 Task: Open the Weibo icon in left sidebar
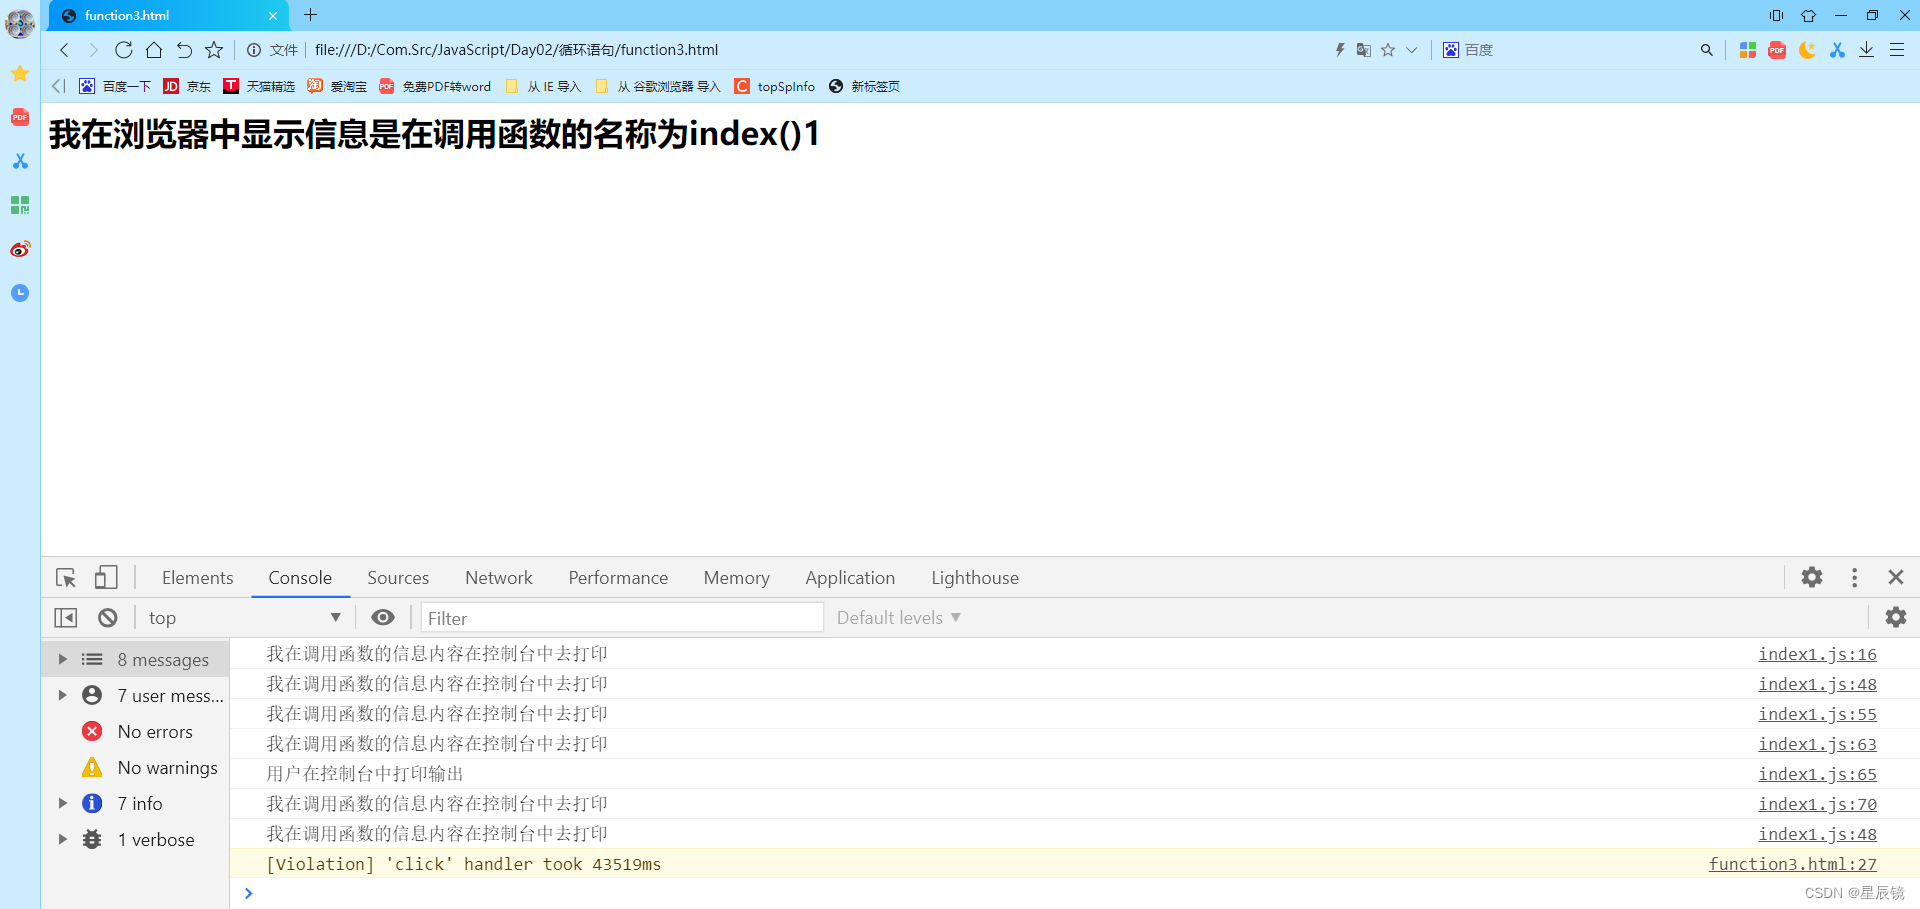[20, 249]
